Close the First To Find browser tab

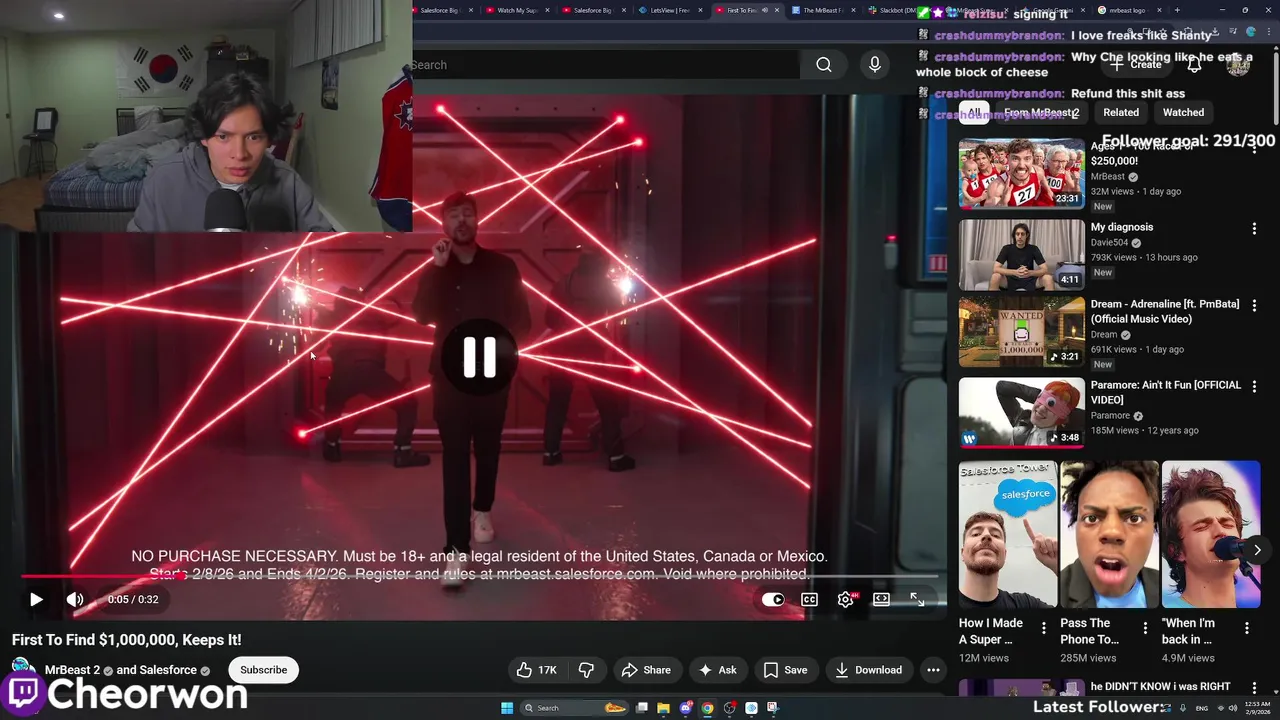(x=776, y=10)
